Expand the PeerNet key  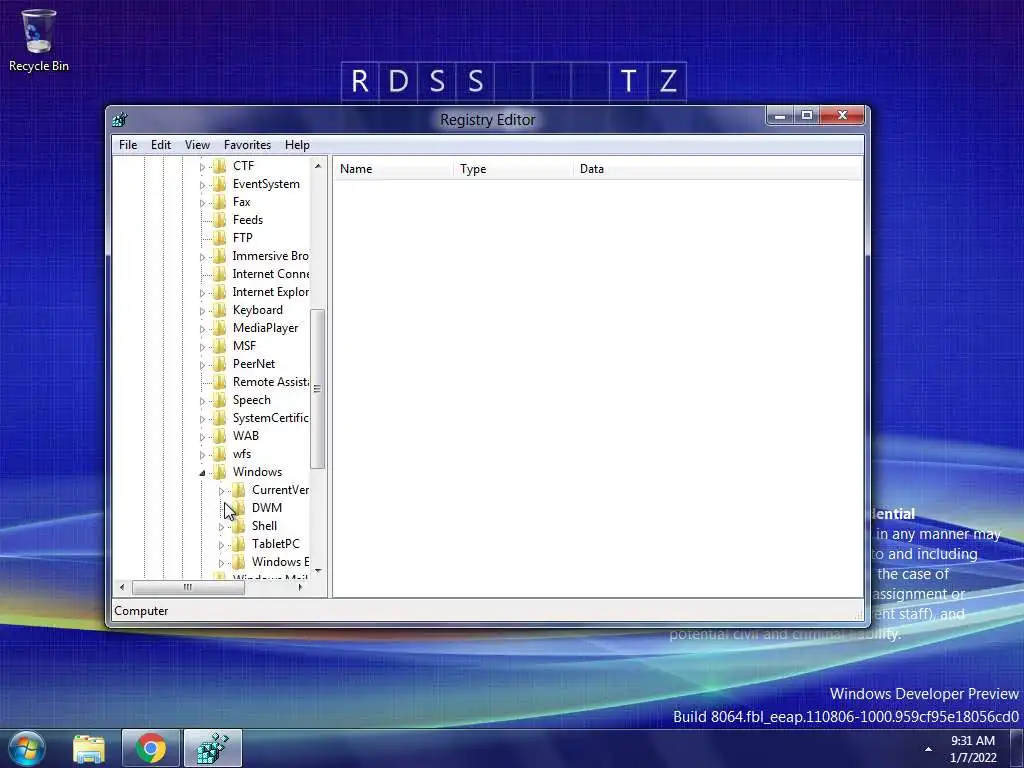(x=202, y=365)
